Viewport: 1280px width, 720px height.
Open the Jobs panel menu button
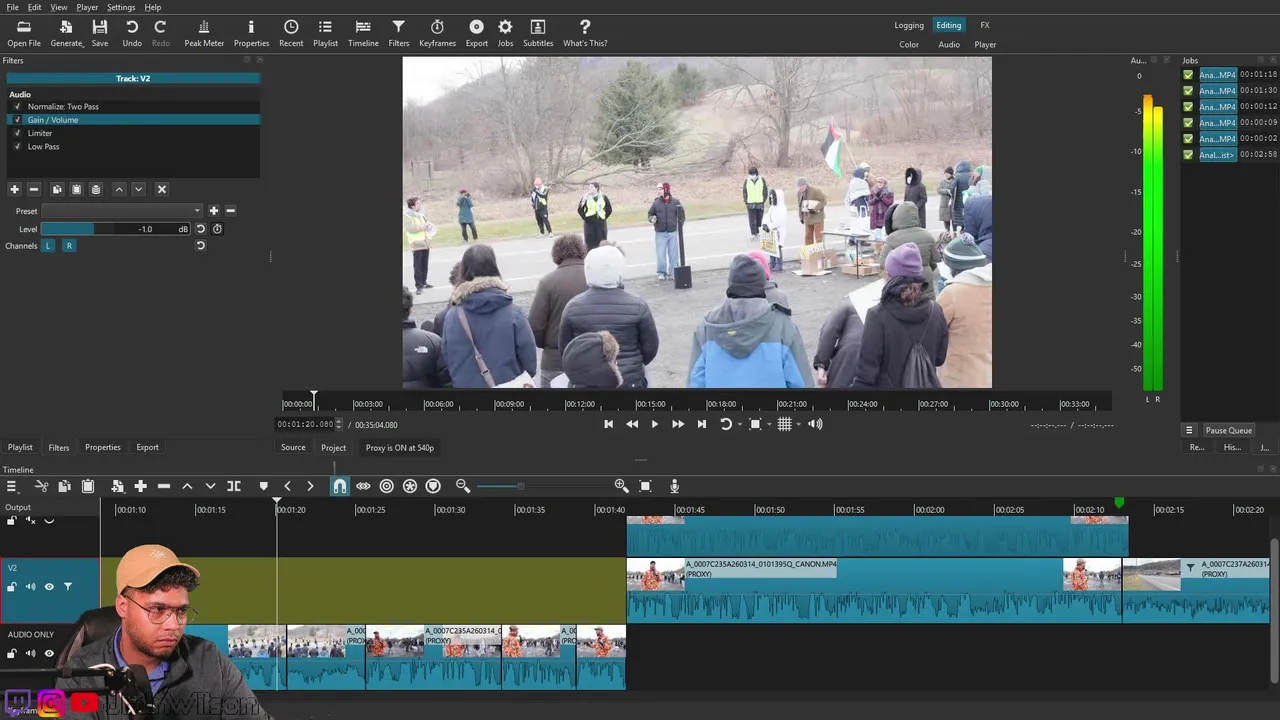[1189, 430]
